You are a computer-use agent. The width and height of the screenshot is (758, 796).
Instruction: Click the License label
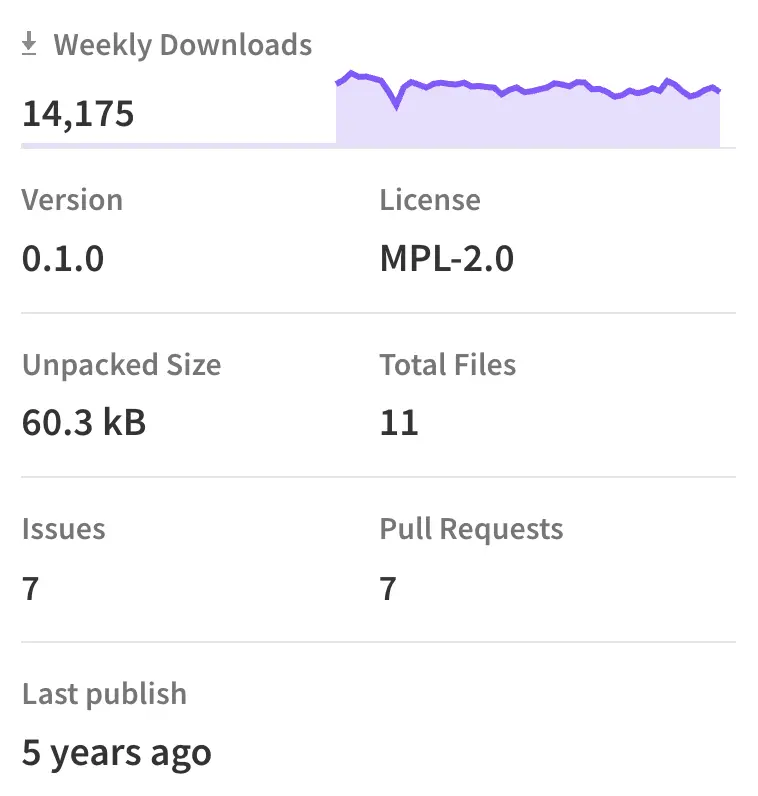tap(430, 199)
